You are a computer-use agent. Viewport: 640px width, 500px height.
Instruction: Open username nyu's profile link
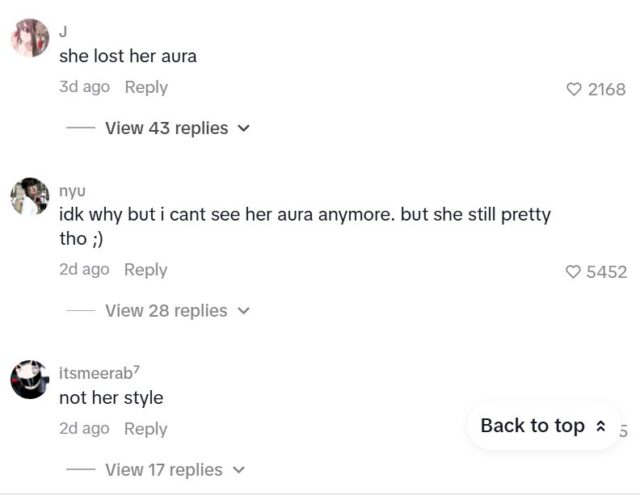pos(72,190)
